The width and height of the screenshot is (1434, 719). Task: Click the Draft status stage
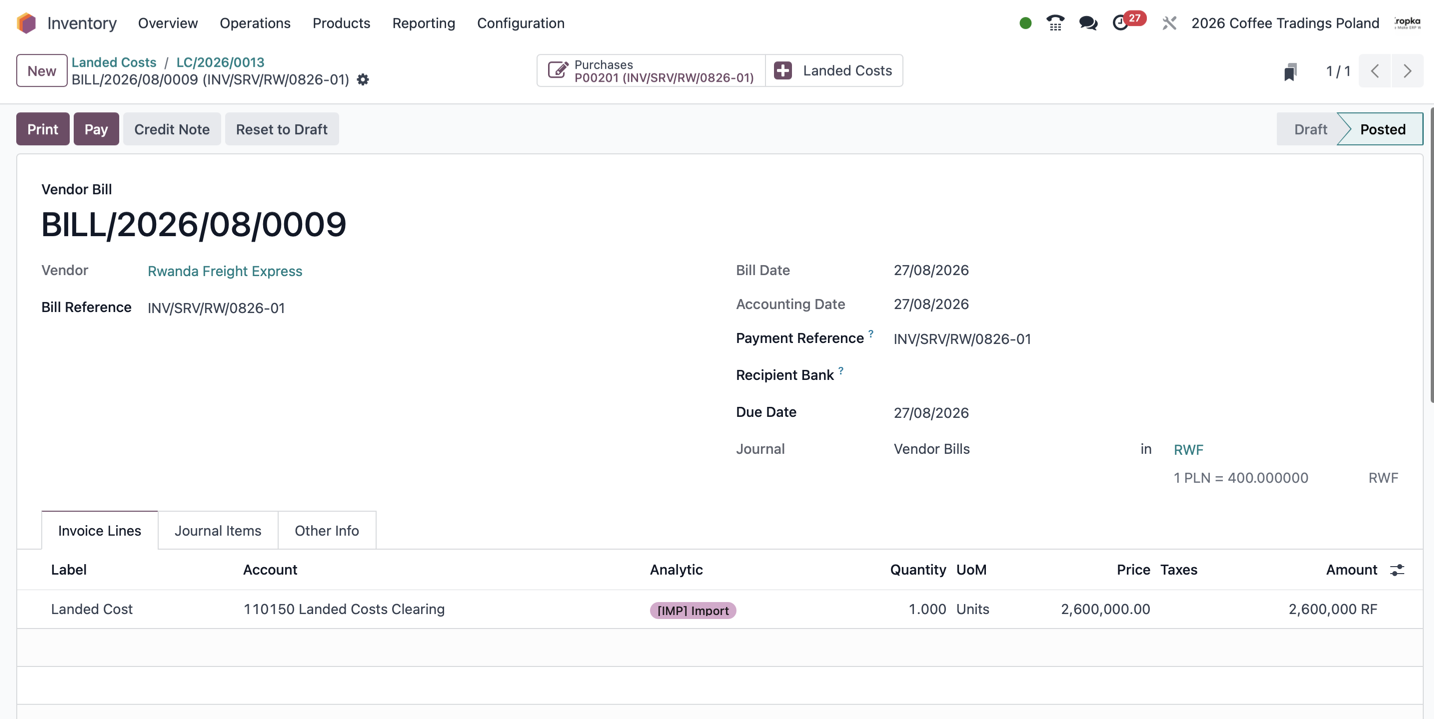point(1309,129)
